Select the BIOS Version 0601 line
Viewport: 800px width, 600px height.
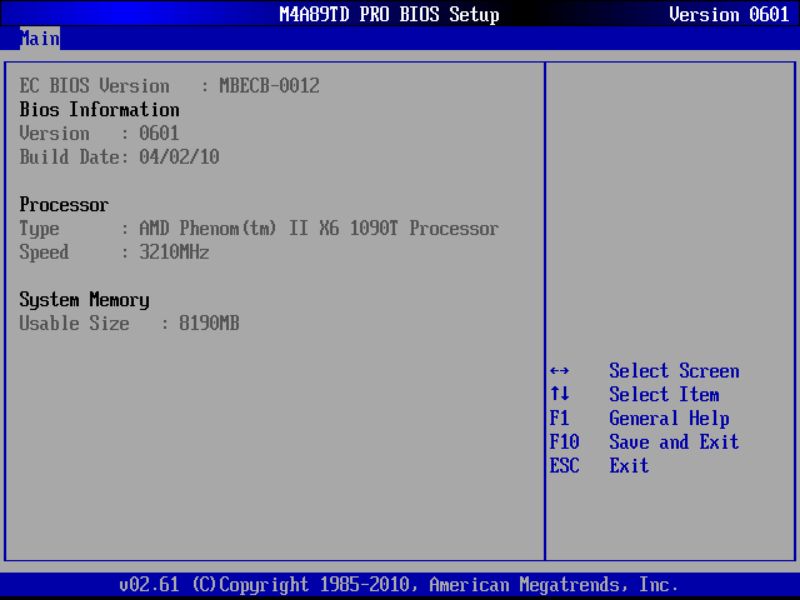coord(99,133)
